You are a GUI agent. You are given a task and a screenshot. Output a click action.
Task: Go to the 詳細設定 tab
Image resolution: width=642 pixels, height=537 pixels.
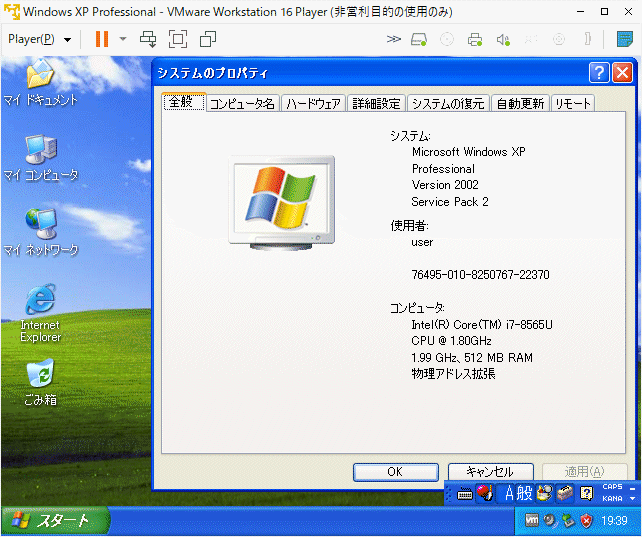click(377, 103)
